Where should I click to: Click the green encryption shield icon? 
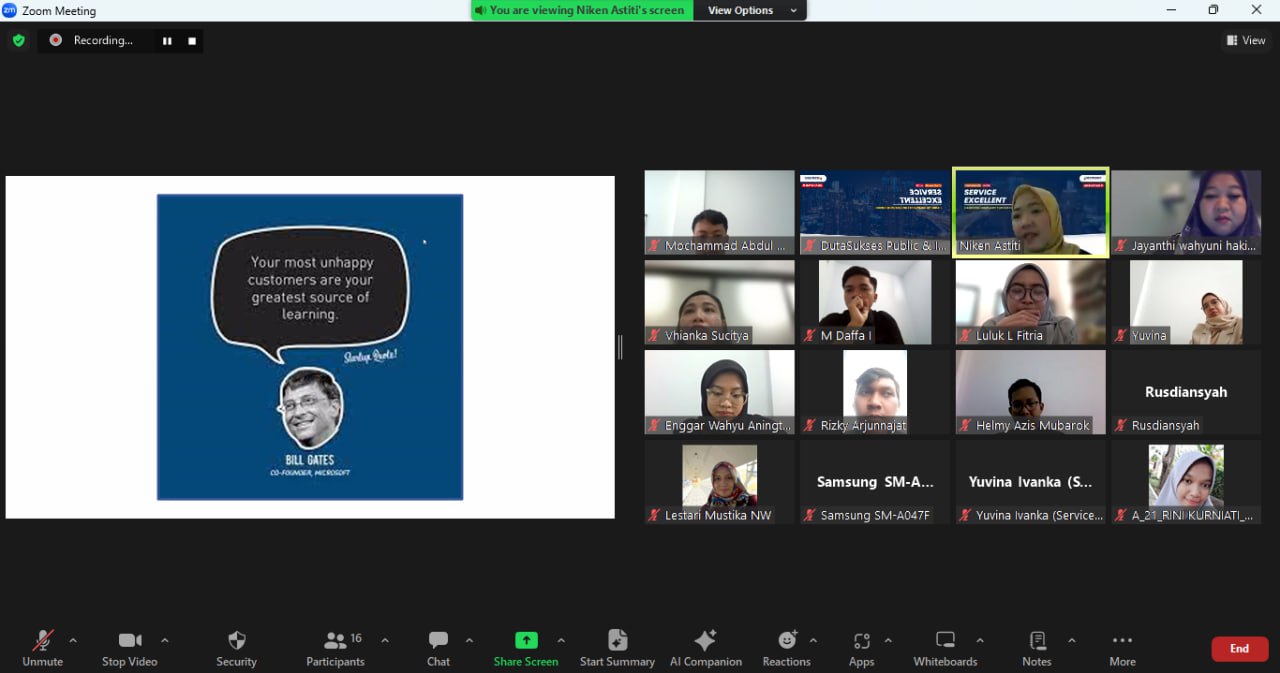[18, 40]
